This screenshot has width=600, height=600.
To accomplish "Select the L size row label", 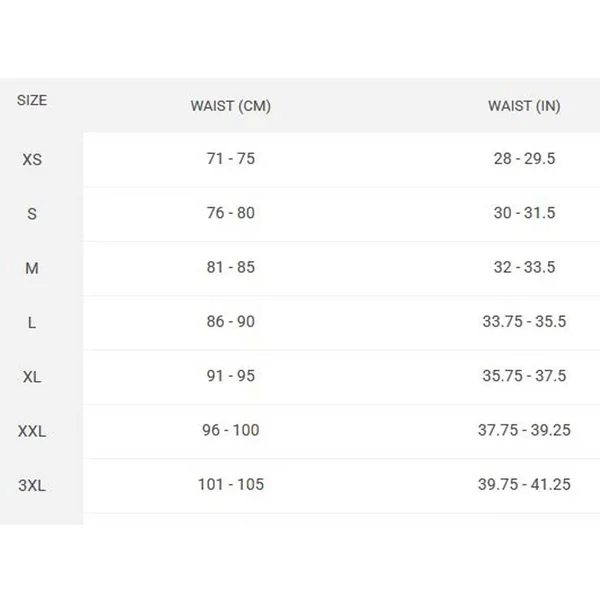I will tap(32, 323).
